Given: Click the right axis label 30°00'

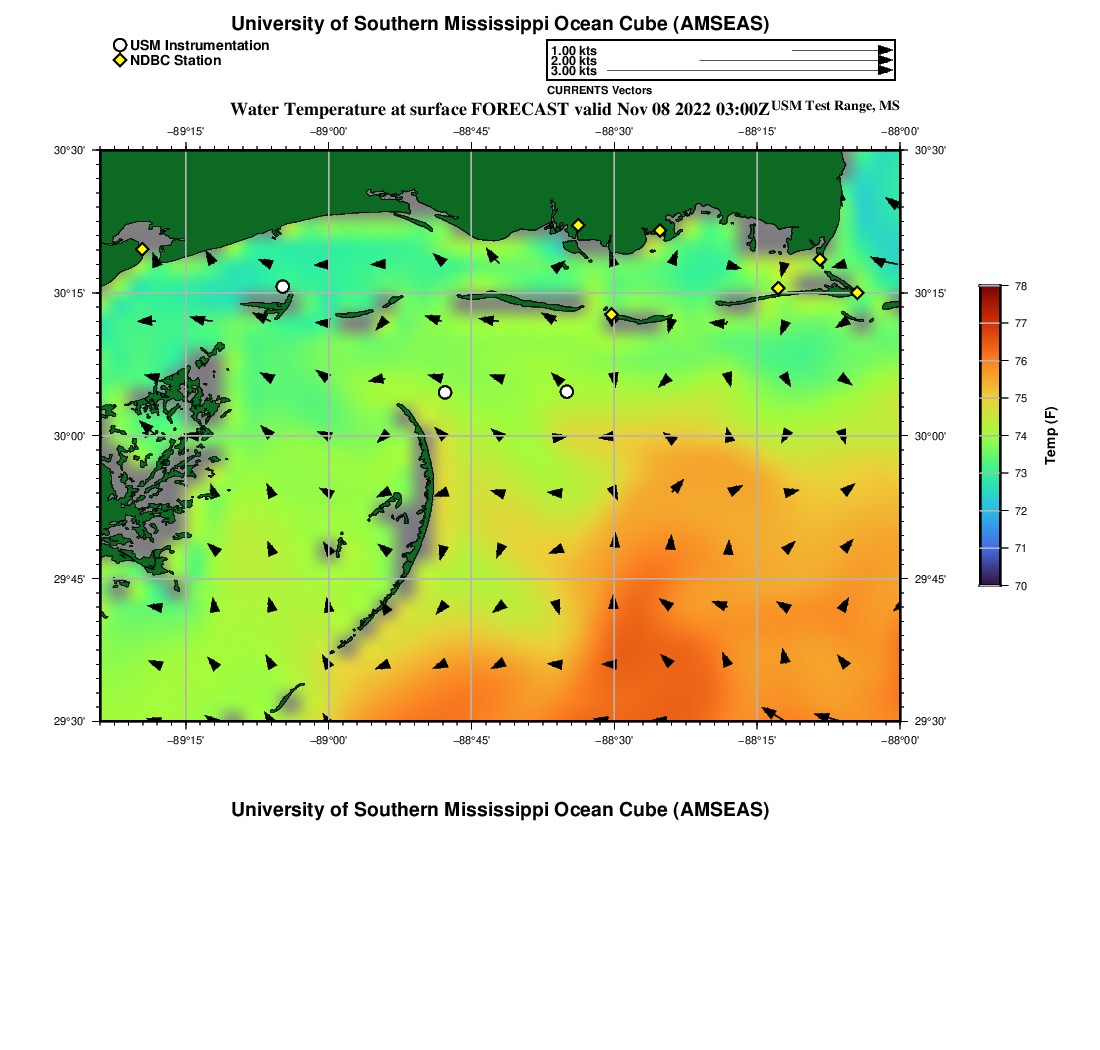Looking at the screenshot, I should [x=930, y=436].
